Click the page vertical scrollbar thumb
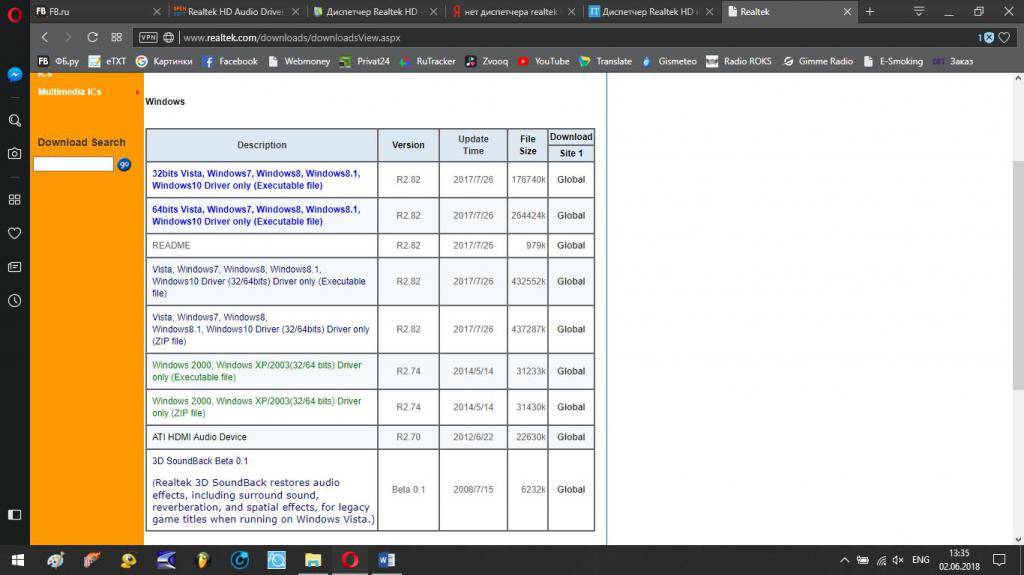Image resolution: width=1024 pixels, height=575 pixels. tap(1018, 275)
